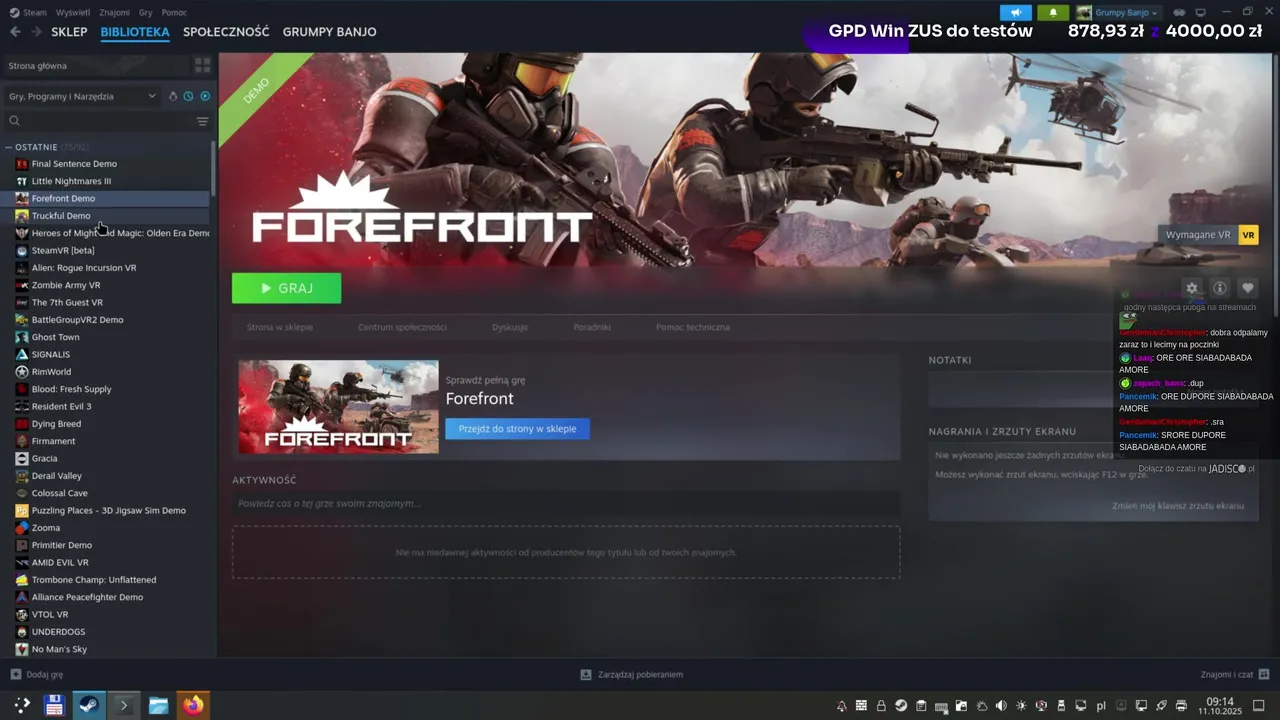Open the SPOŁECZNOŚĆ tab
The image size is (1280, 720).
point(226,32)
